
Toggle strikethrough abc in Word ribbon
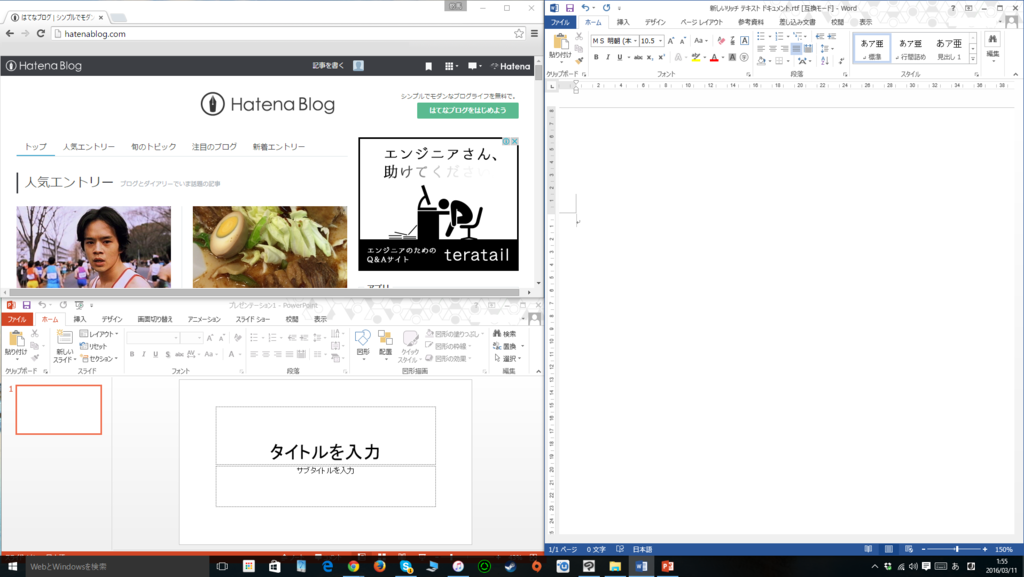coord(638,57)
